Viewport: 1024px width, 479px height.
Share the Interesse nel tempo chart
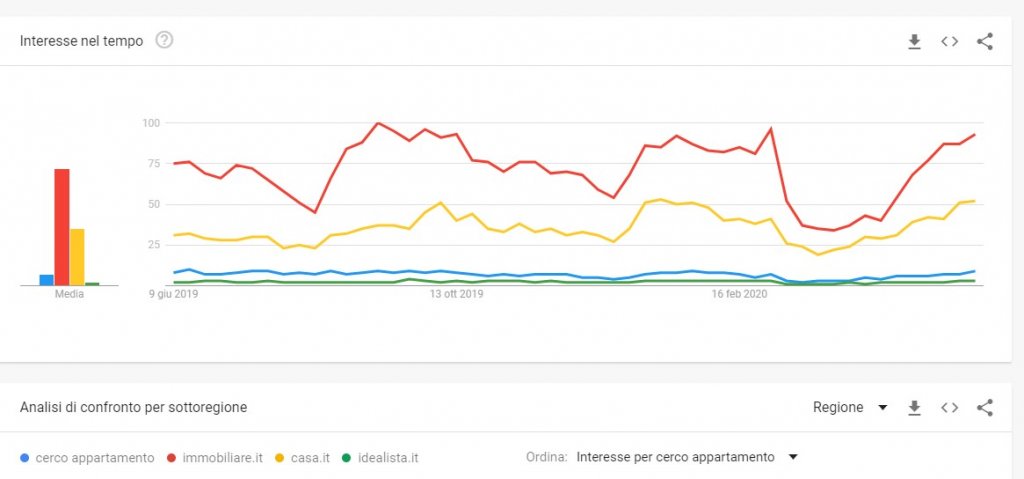point(985,41)
